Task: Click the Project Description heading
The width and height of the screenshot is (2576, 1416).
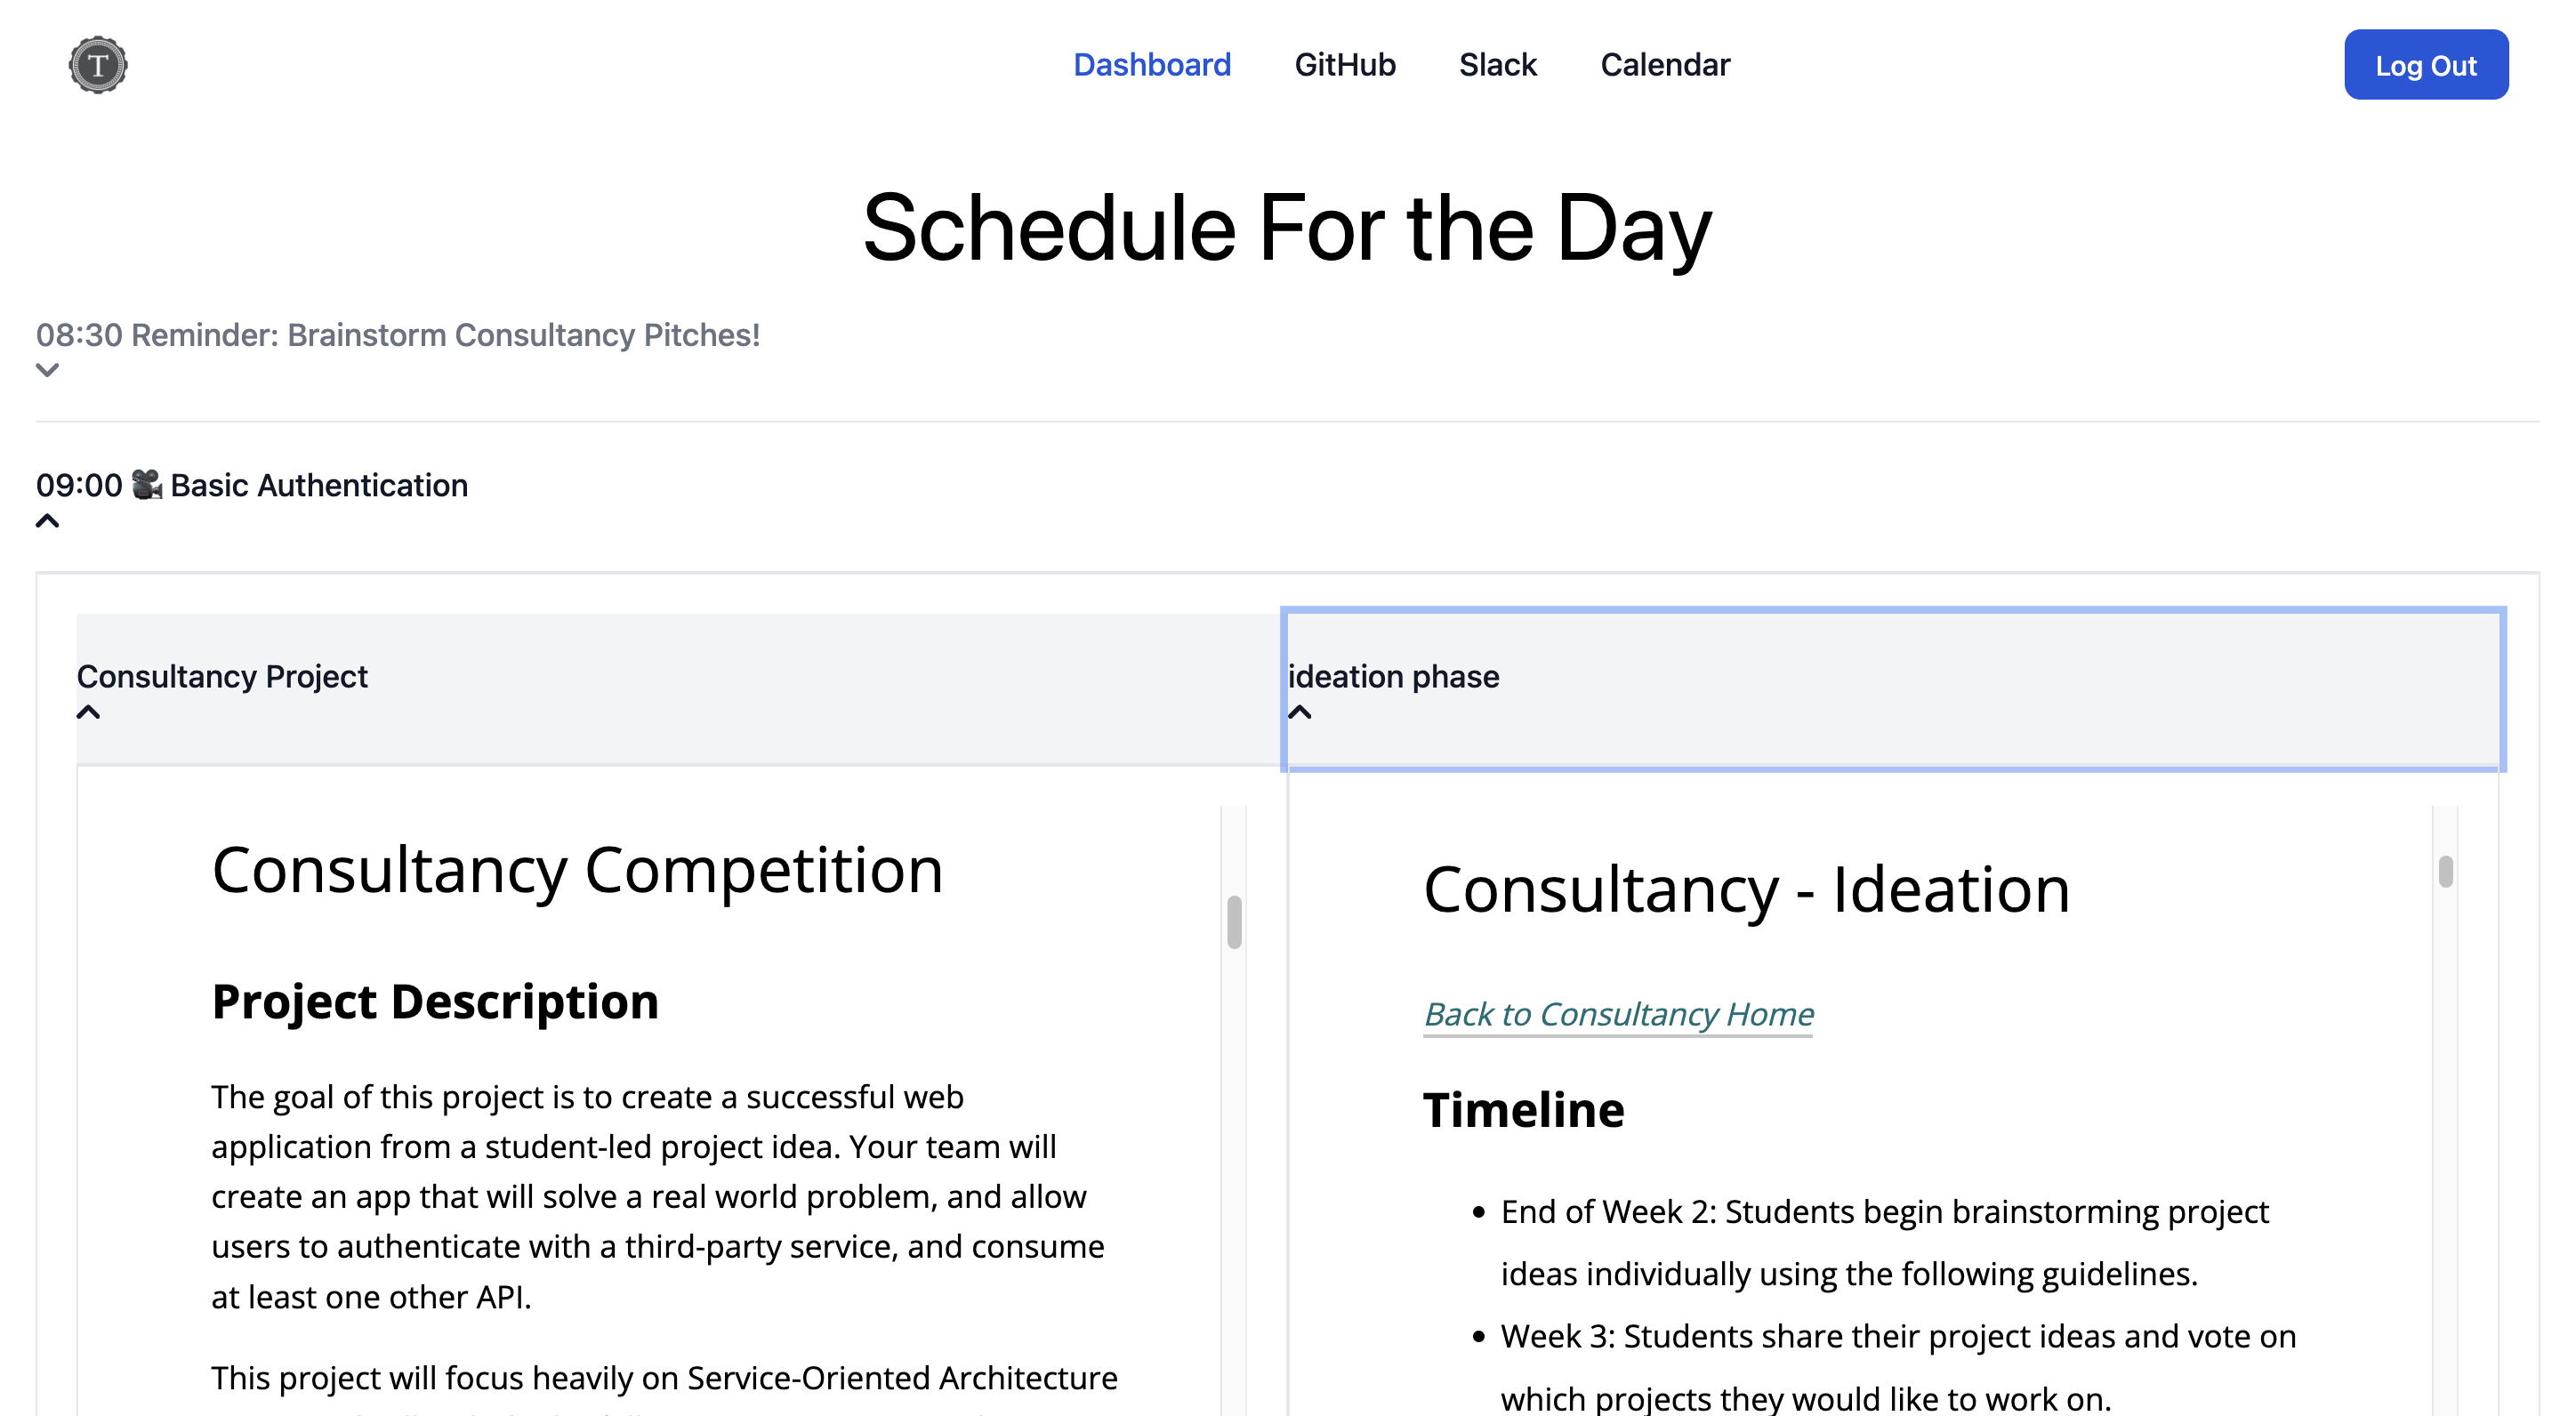Action: pyautogui.click(x=435, y=1001)
